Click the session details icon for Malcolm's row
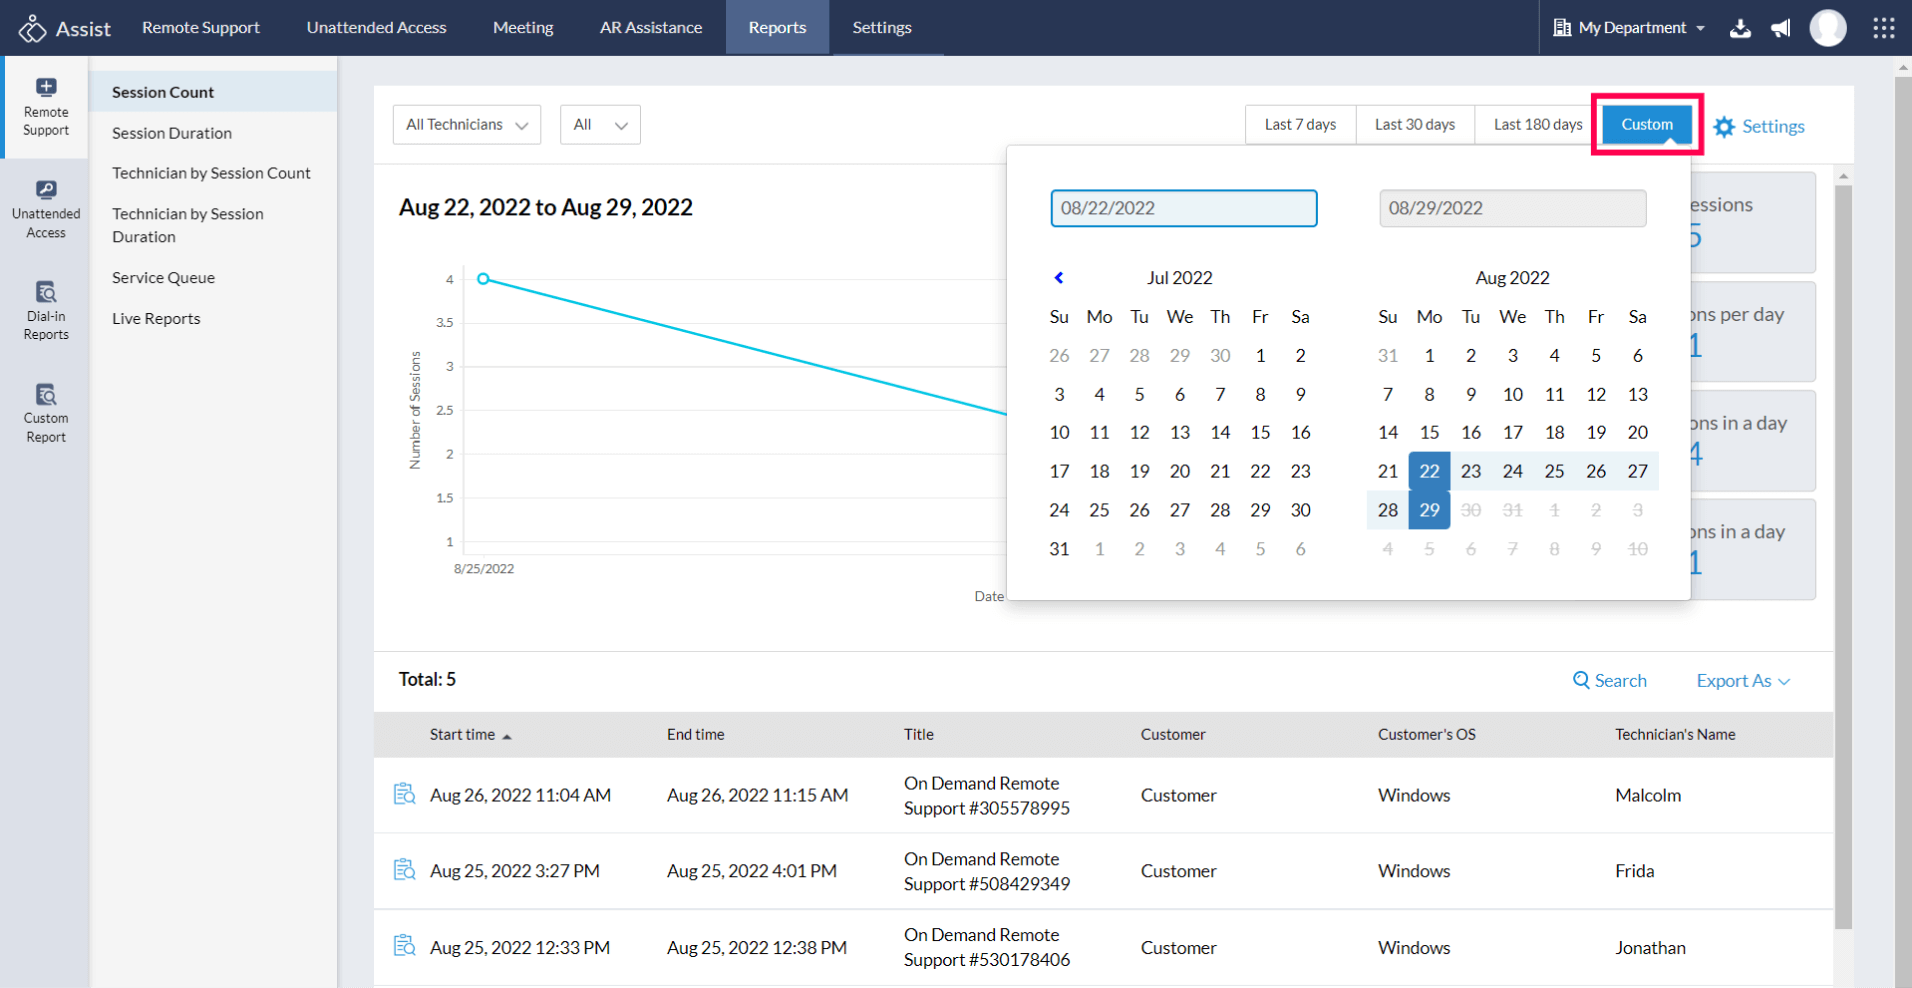 [404, 794]
